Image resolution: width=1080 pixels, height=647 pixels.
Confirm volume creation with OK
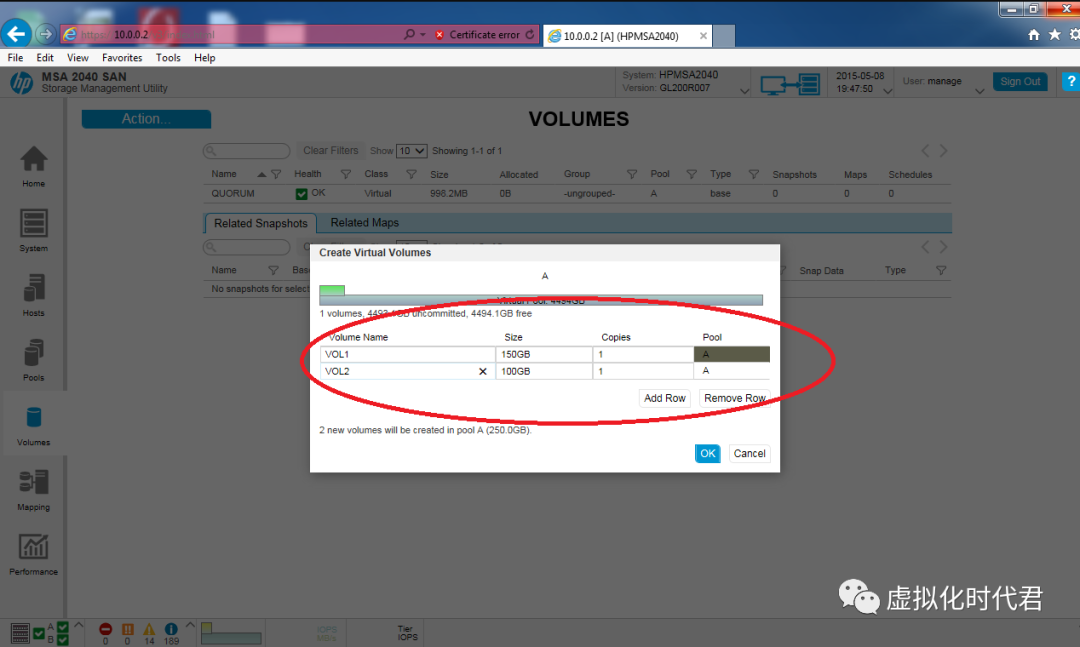click(x=707, y=453)
